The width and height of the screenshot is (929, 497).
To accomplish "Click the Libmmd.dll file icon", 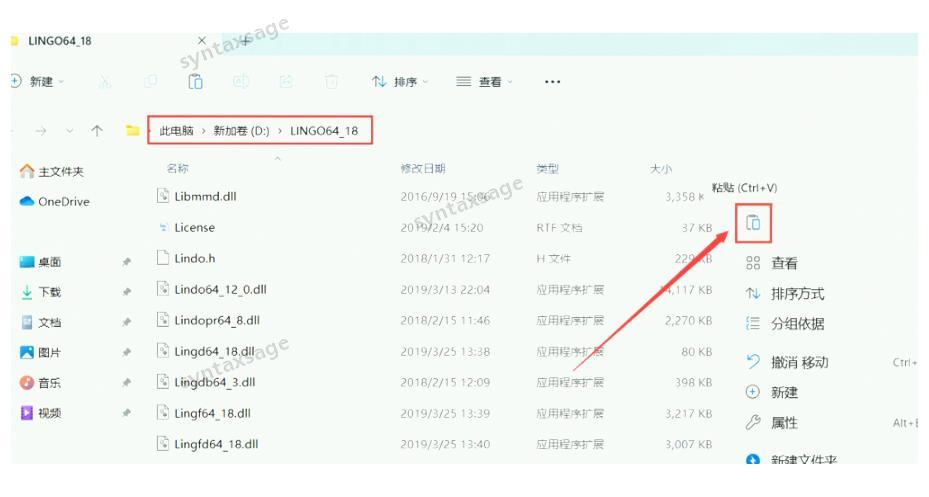I will 163,195.
